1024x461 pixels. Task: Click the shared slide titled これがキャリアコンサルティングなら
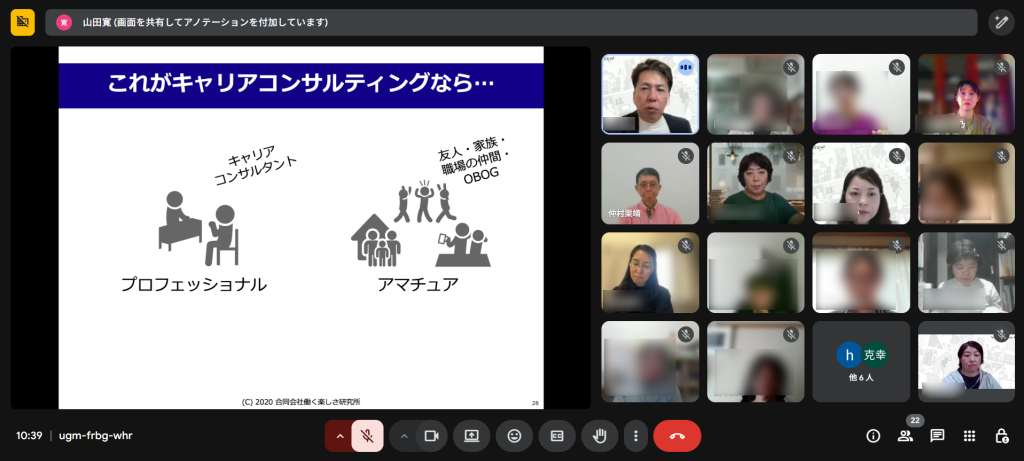tap(301, 228)
